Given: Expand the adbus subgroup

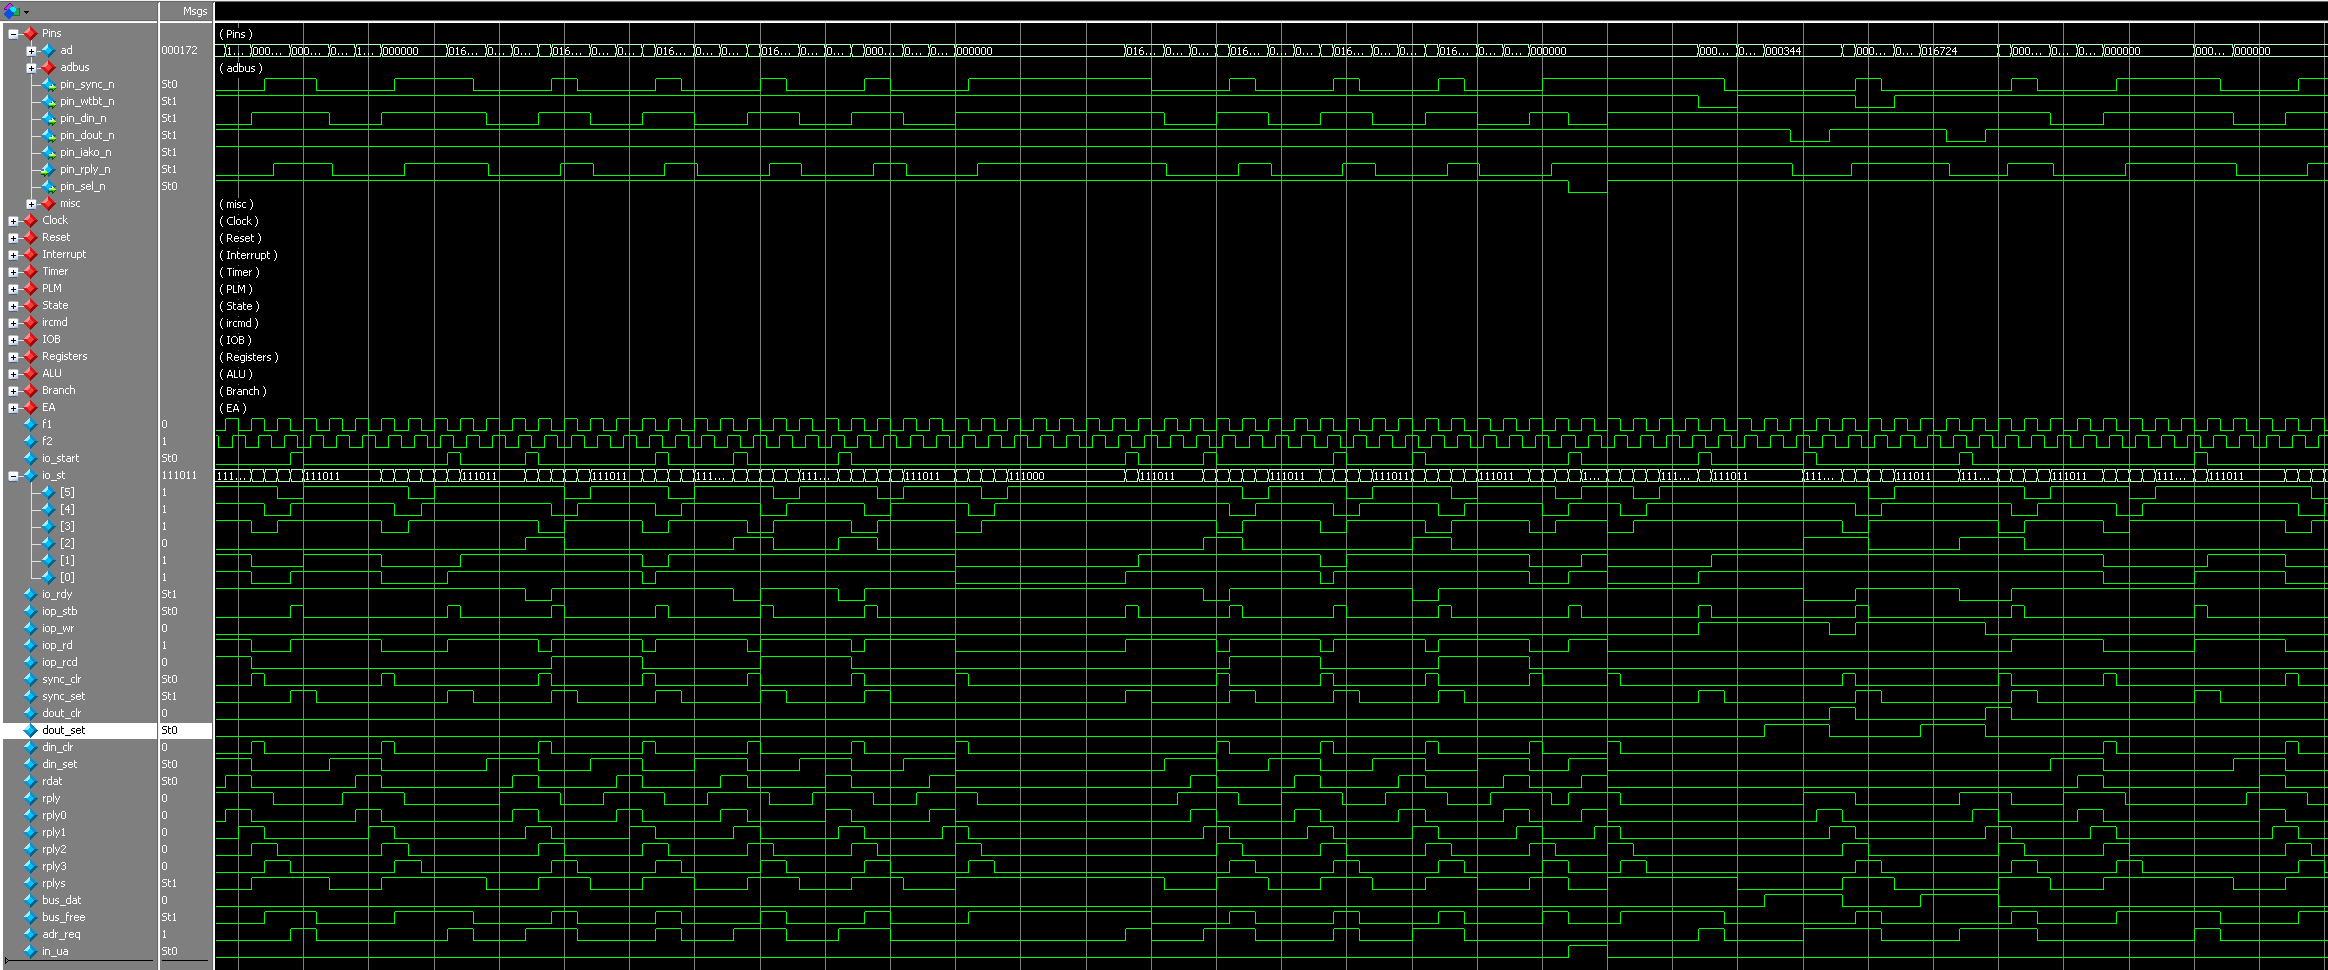Looking at the screenshot, I should (x=31, y=67).
